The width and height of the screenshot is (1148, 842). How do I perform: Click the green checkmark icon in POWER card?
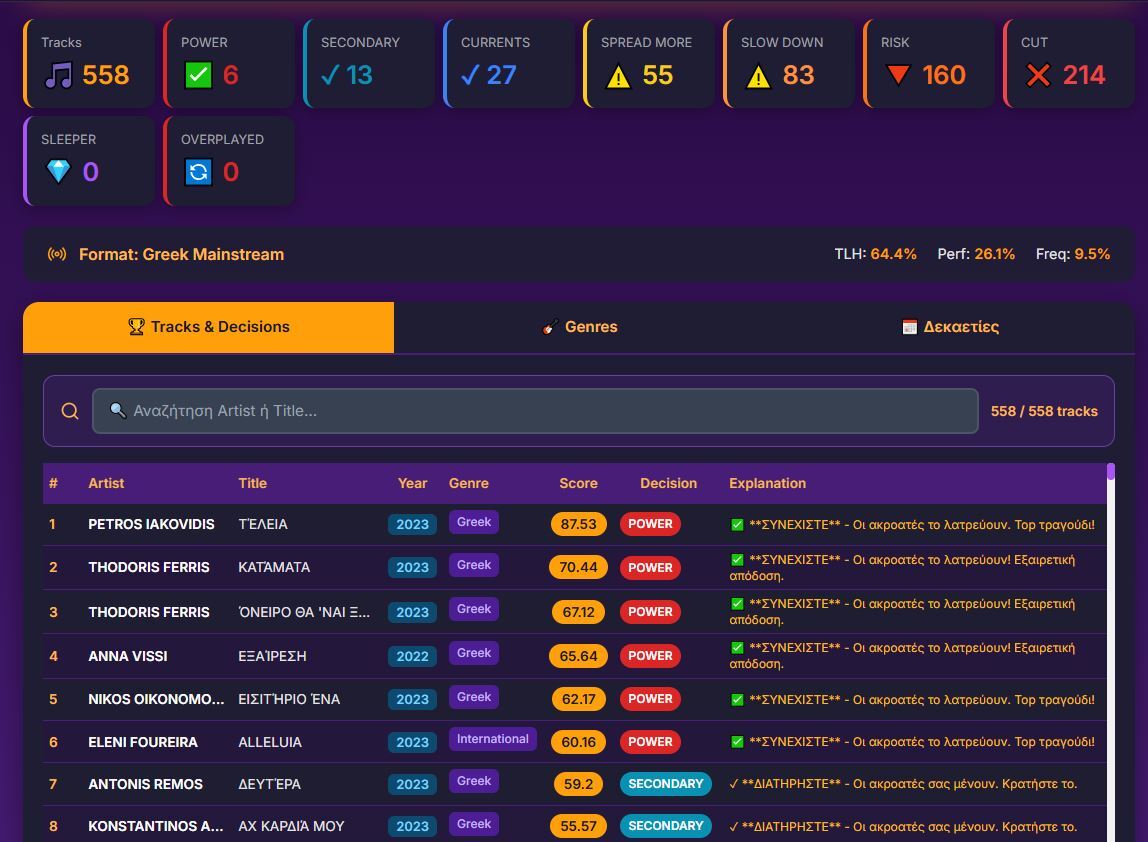click(198, 76)
